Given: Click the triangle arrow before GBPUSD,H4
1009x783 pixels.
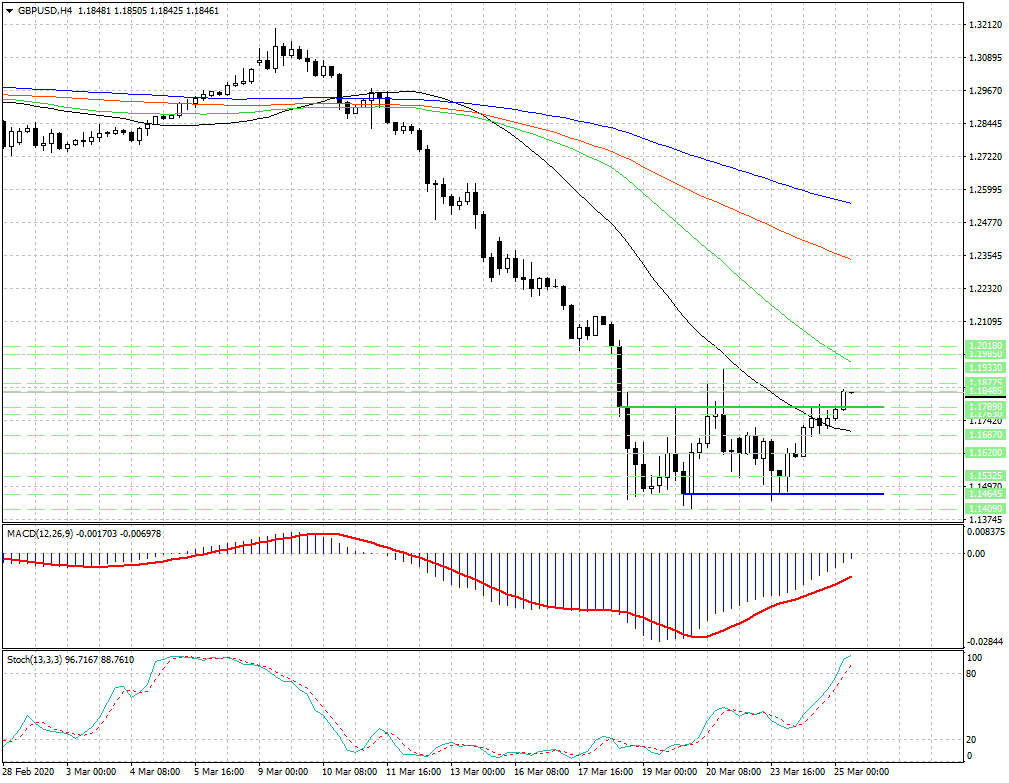Looking at the screenshot, I should [9, 10].
